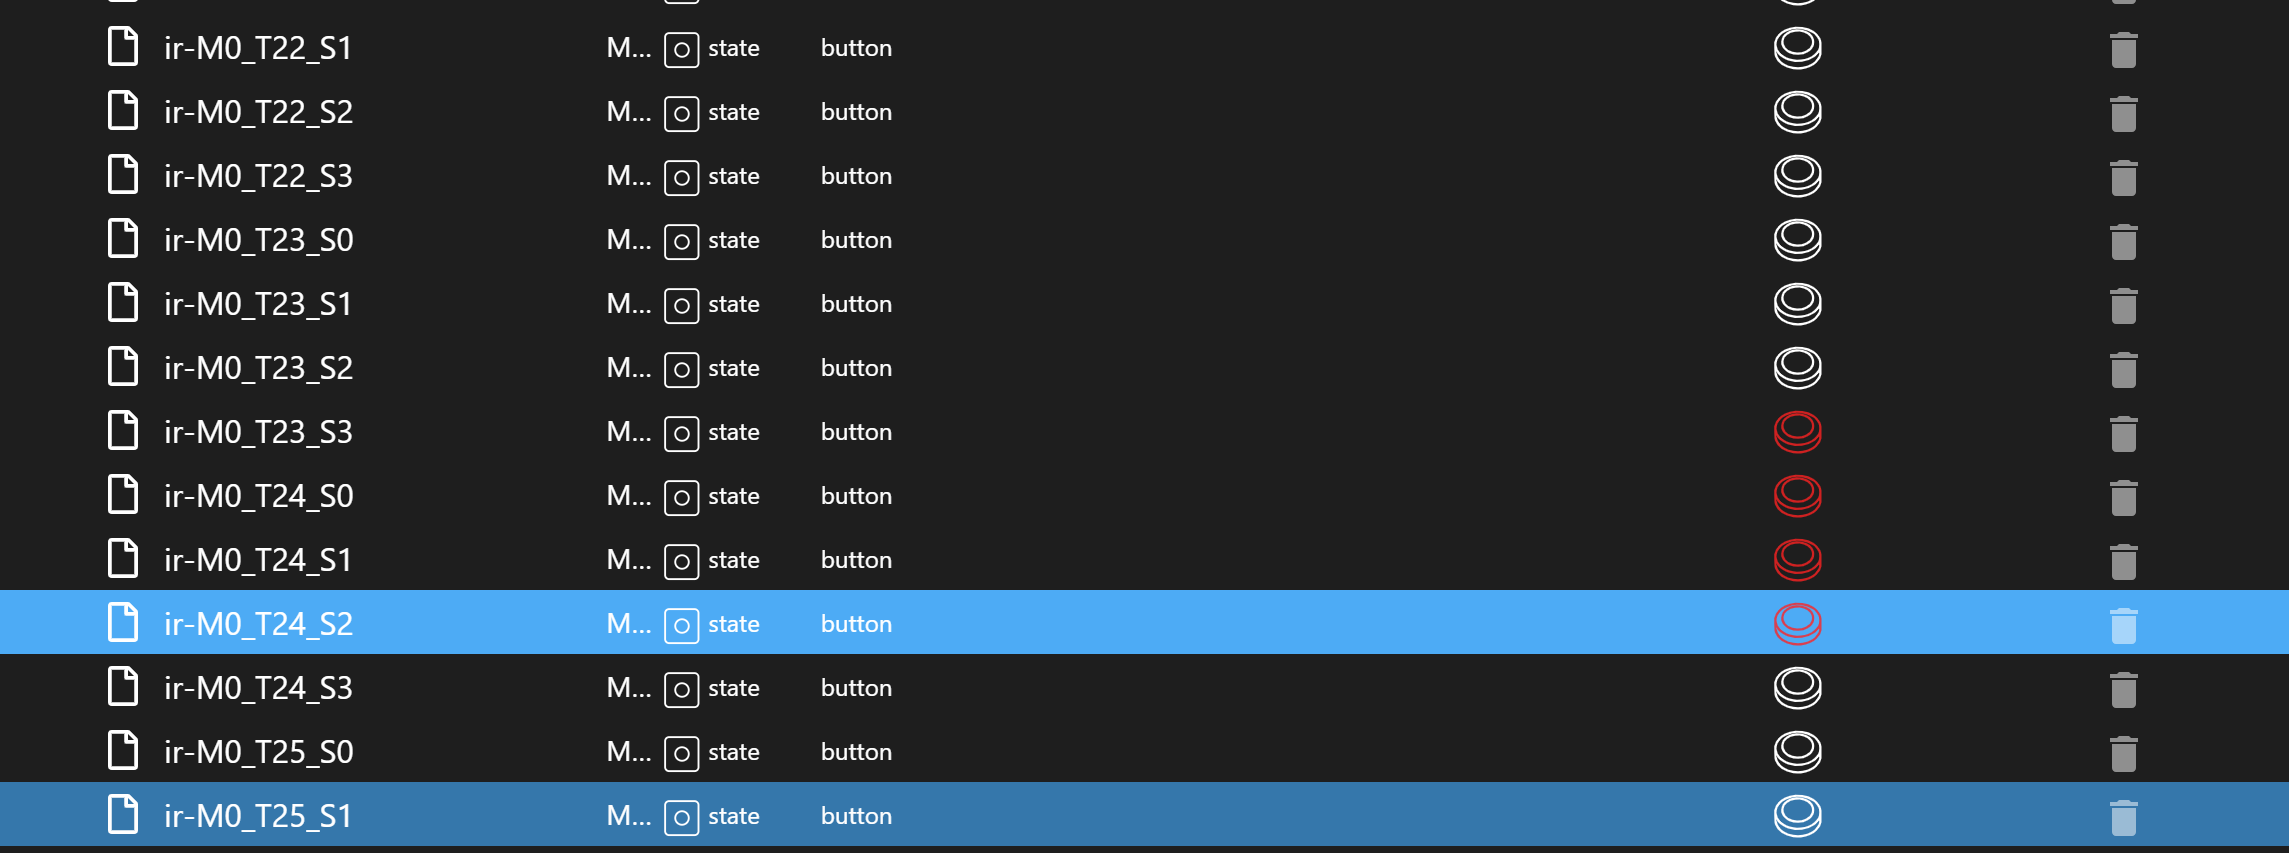Image resolution: width=2289 pixels, height=853 pixels.
Task: Click trash icon for ir-M0_T22_S3
Action: tap(2123, 178)
